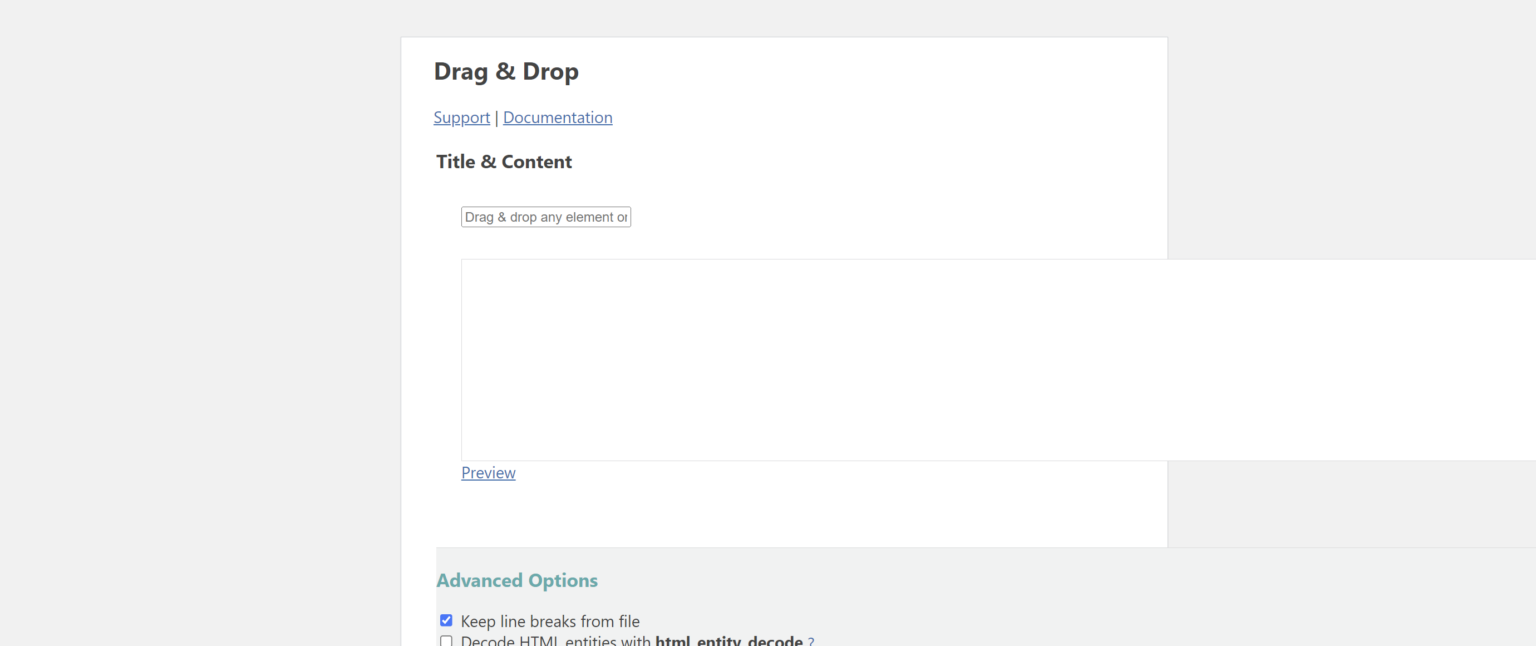Click the bold html_entity_decode text
The image size is (1536, 646).
pos(728,641)
